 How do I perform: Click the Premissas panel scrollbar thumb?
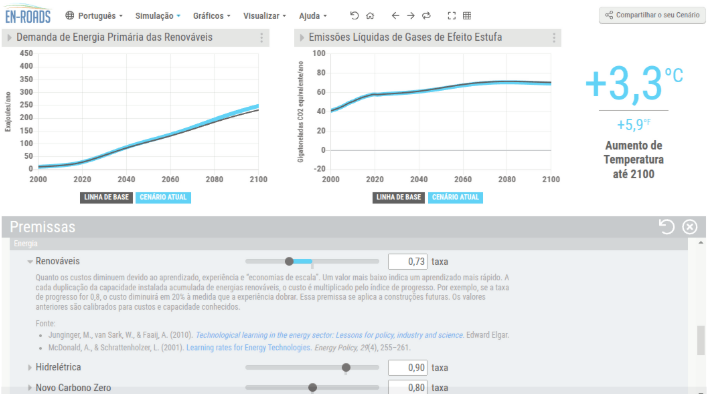click(701, 340)
